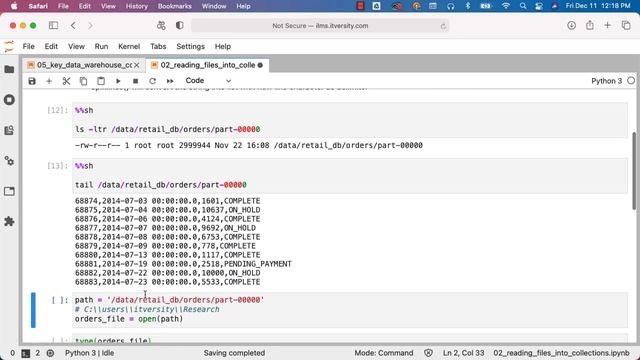The height and width of the screenshot is (360, 640).
Task: Paste cells from clipboard icon
Action: click(x=101, y=81)
